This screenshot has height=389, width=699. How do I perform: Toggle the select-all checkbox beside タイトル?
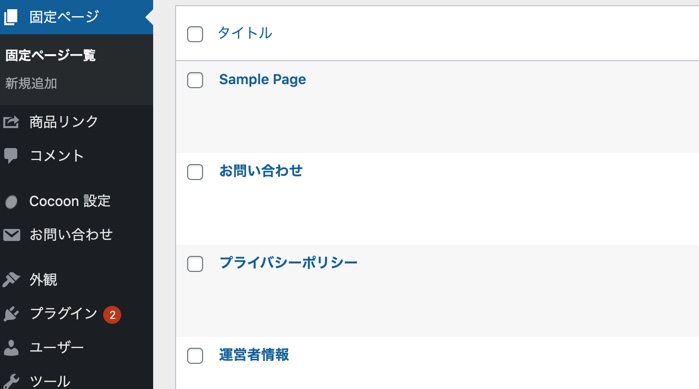coord(195,34)
